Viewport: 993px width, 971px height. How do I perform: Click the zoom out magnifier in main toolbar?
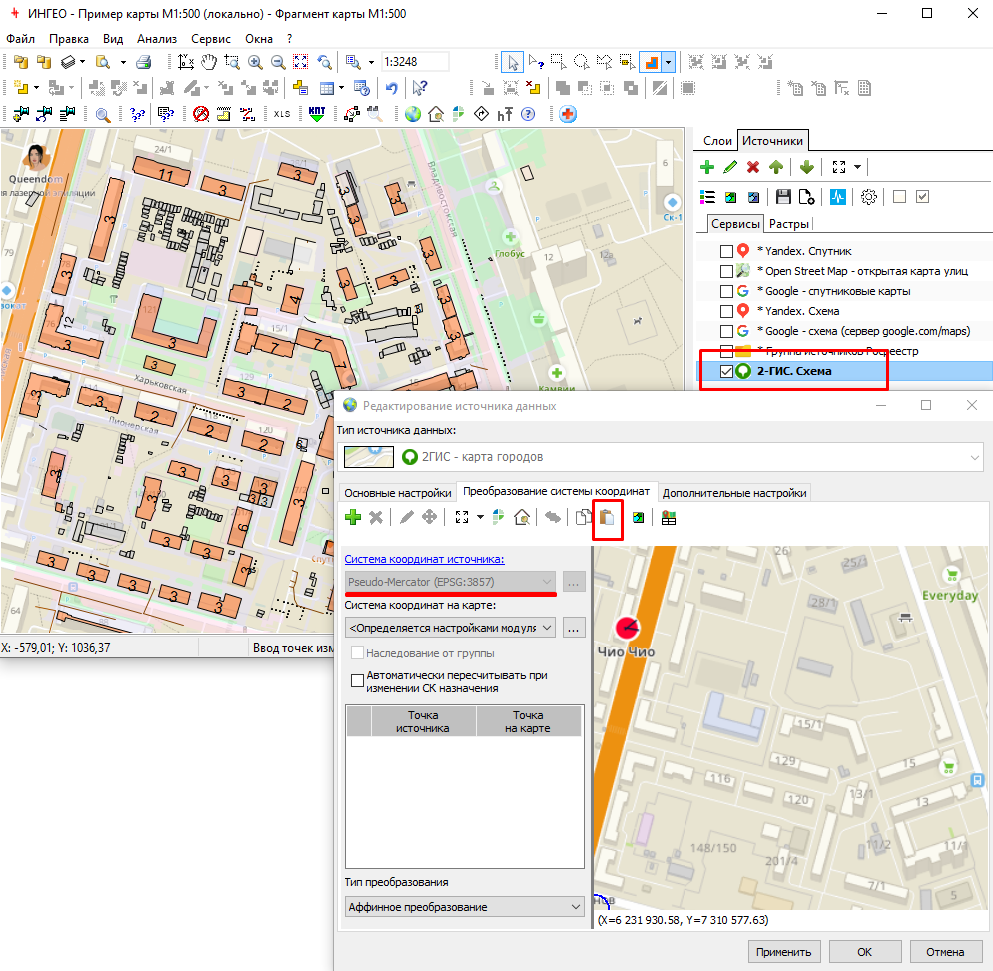click(x=278, y=61)
